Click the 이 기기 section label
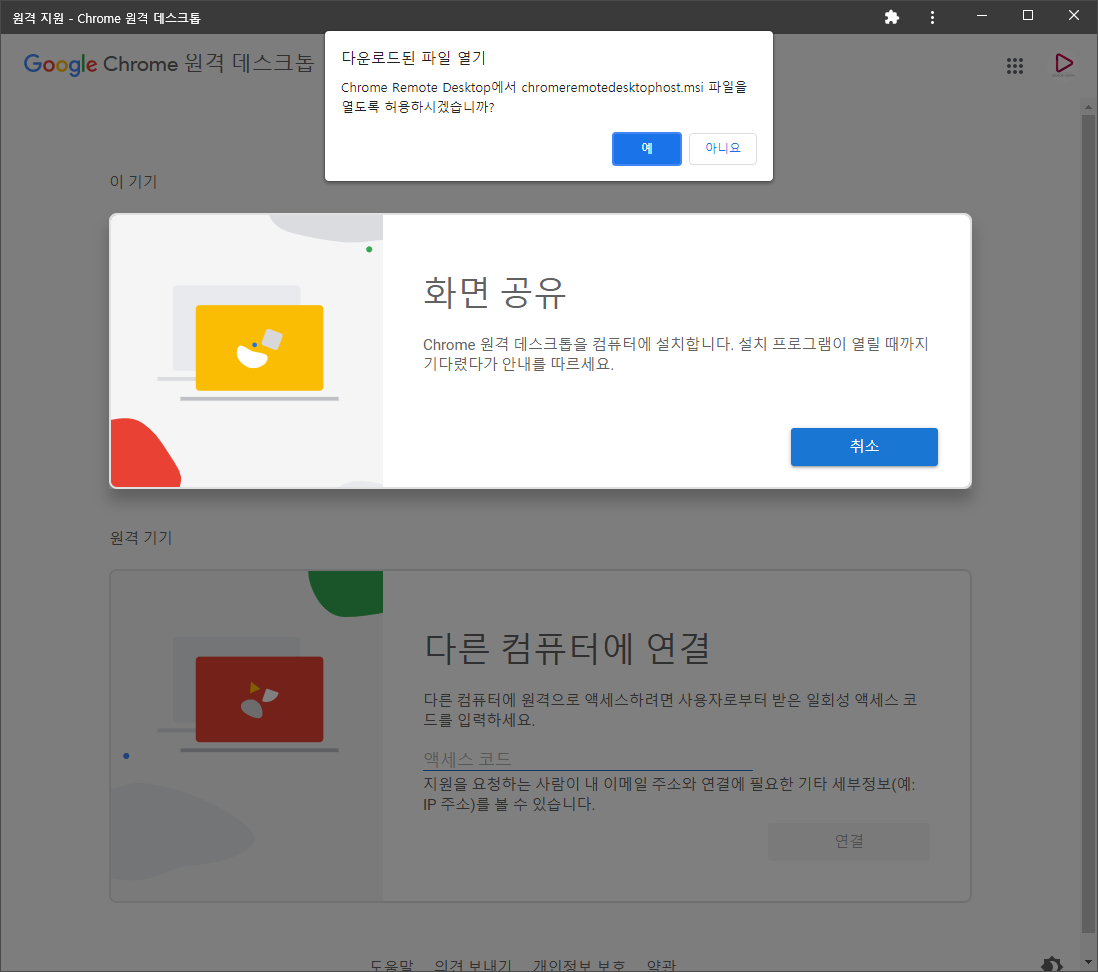 133,182
